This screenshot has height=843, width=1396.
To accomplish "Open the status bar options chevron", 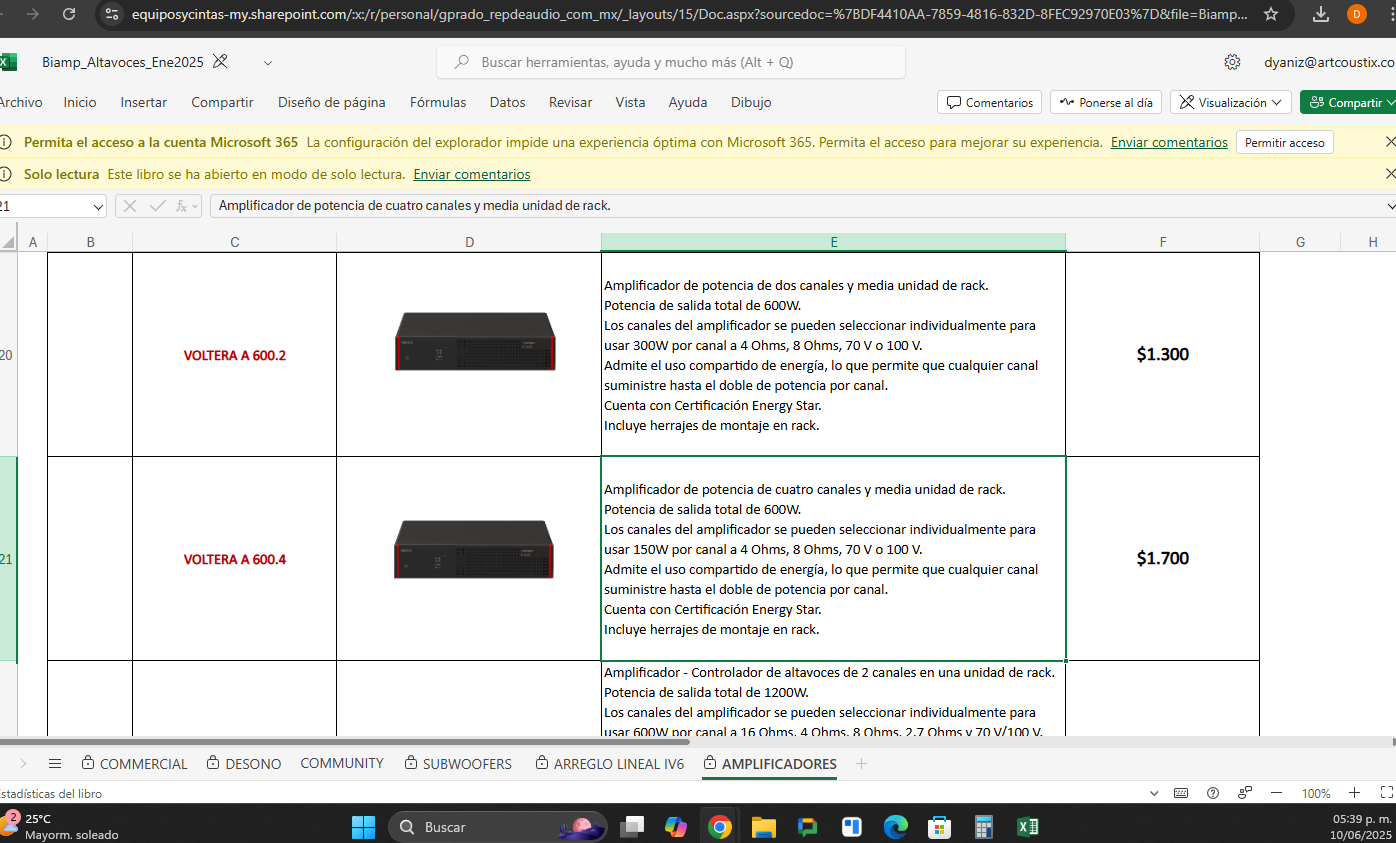I will click(1155, 793).
